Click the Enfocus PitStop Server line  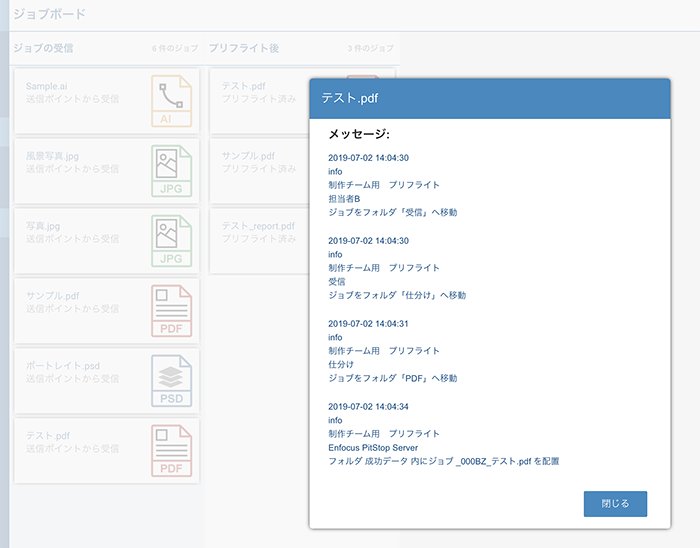coord(373,448)
